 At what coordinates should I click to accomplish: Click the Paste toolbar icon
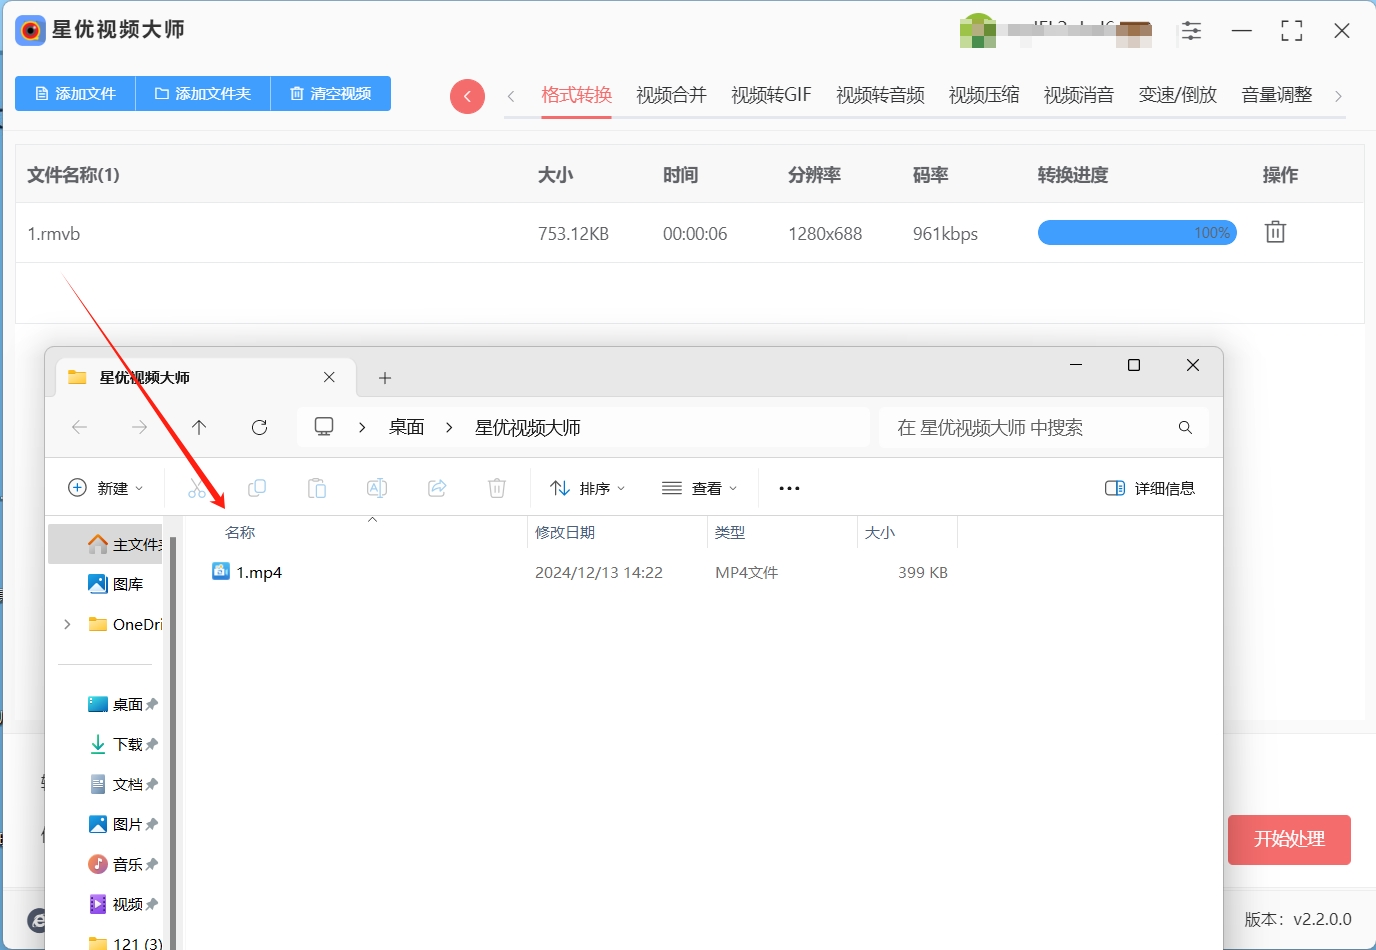click(317, 488)
